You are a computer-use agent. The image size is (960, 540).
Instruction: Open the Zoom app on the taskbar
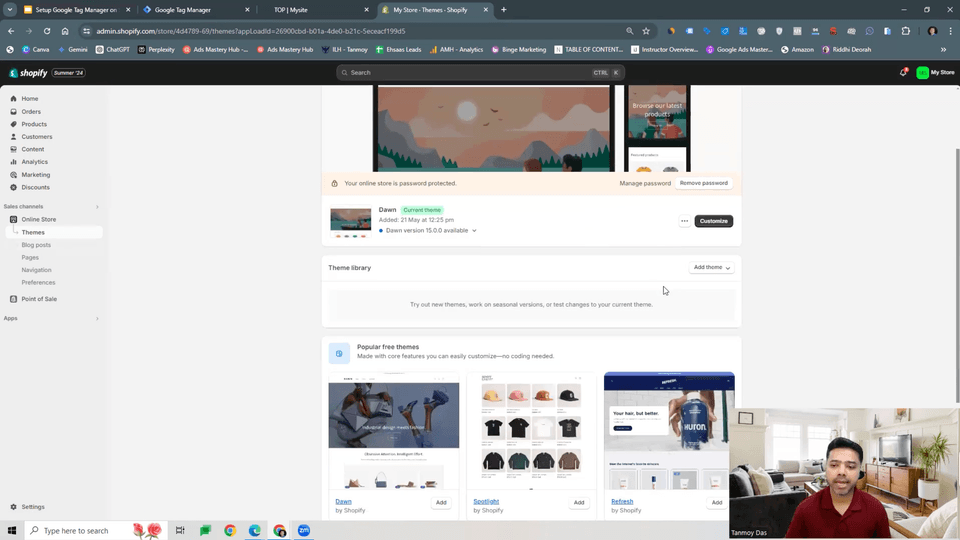pyautogui.click(x=304, y=530)
